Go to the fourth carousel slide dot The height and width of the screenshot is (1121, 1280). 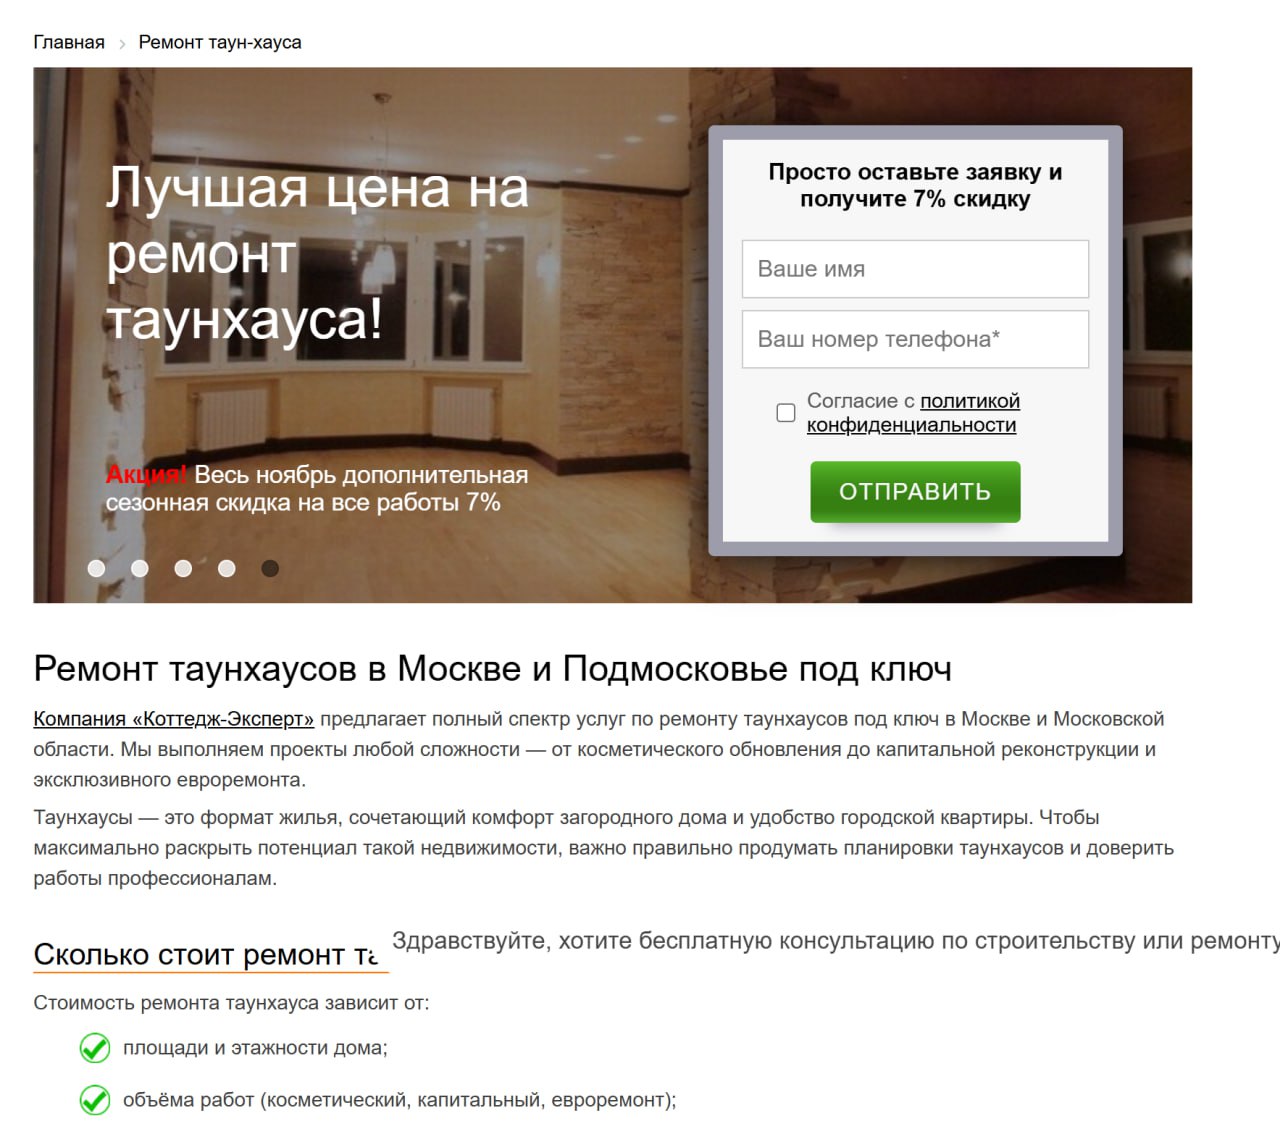(227, 568)
